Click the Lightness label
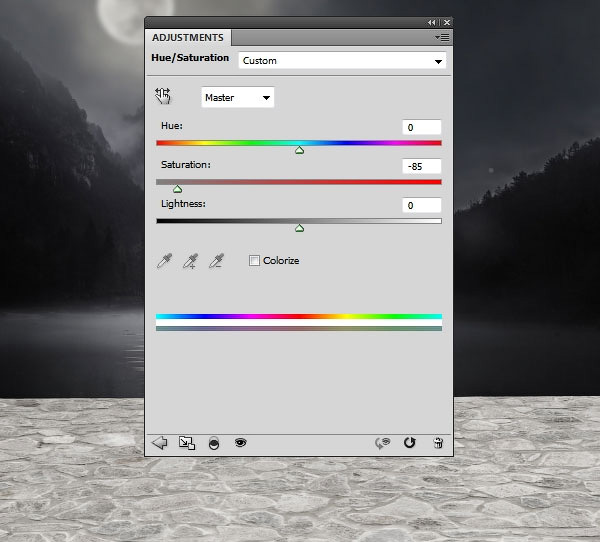 click(183, 204)
